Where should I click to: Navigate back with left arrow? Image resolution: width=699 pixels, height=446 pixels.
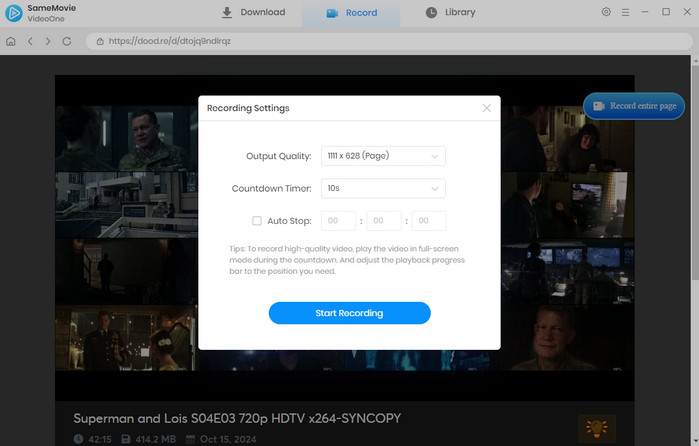point(30,41)
